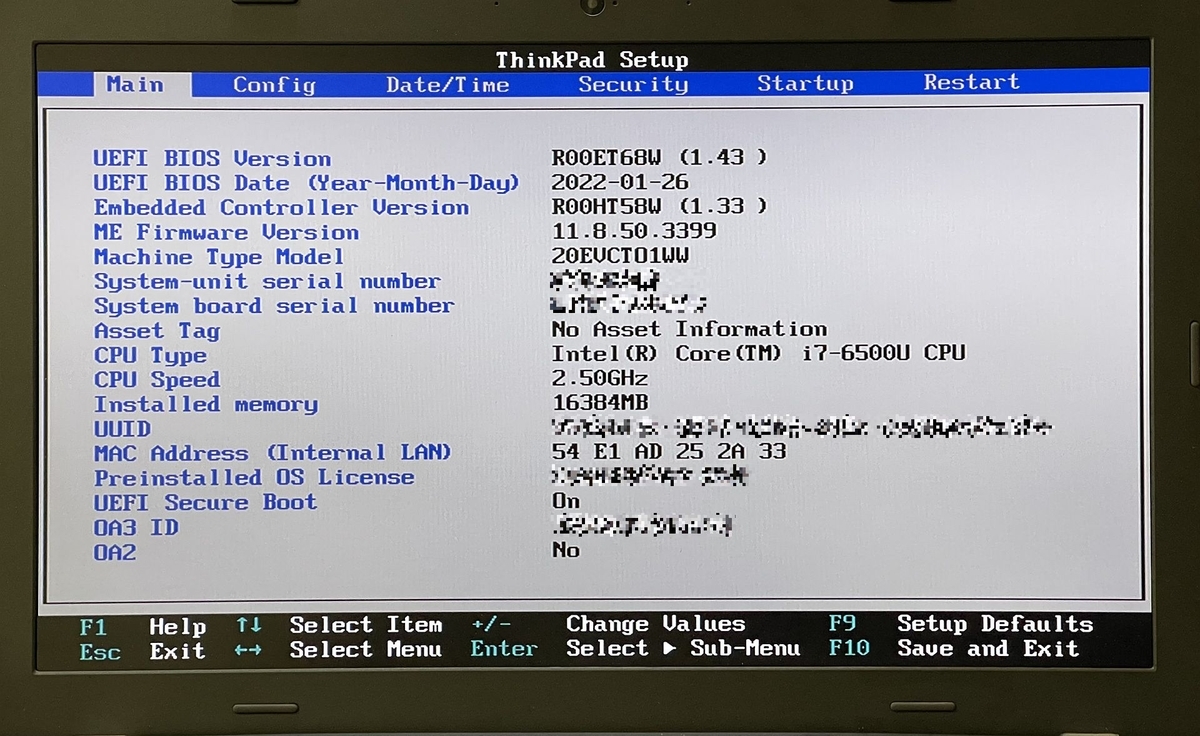Go to the Startup tab
1200x736 pixels.
(x=805, y=83)
